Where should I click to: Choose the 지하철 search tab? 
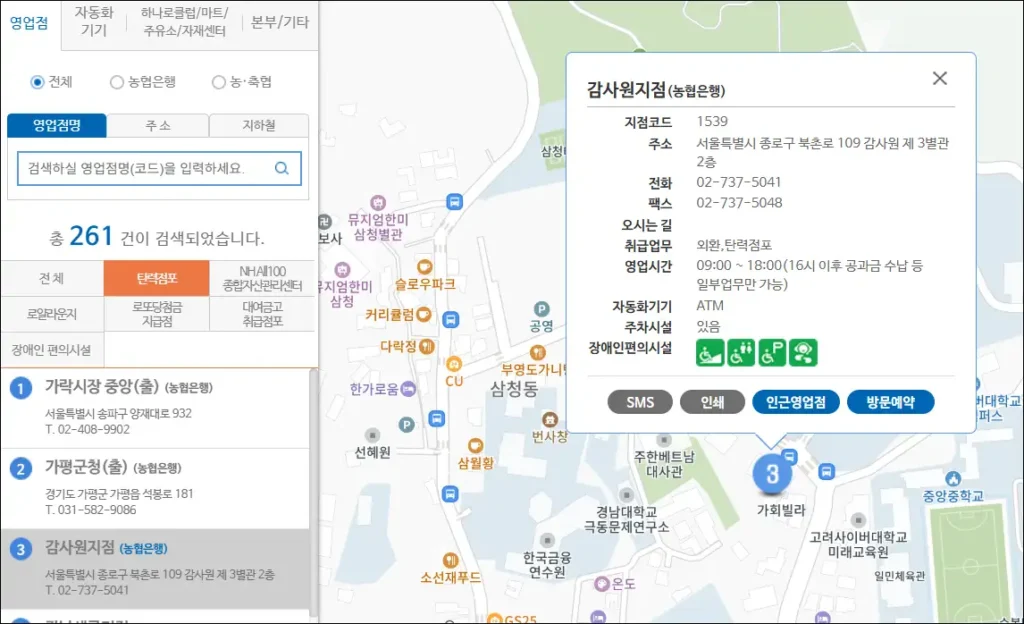[259, 125]
